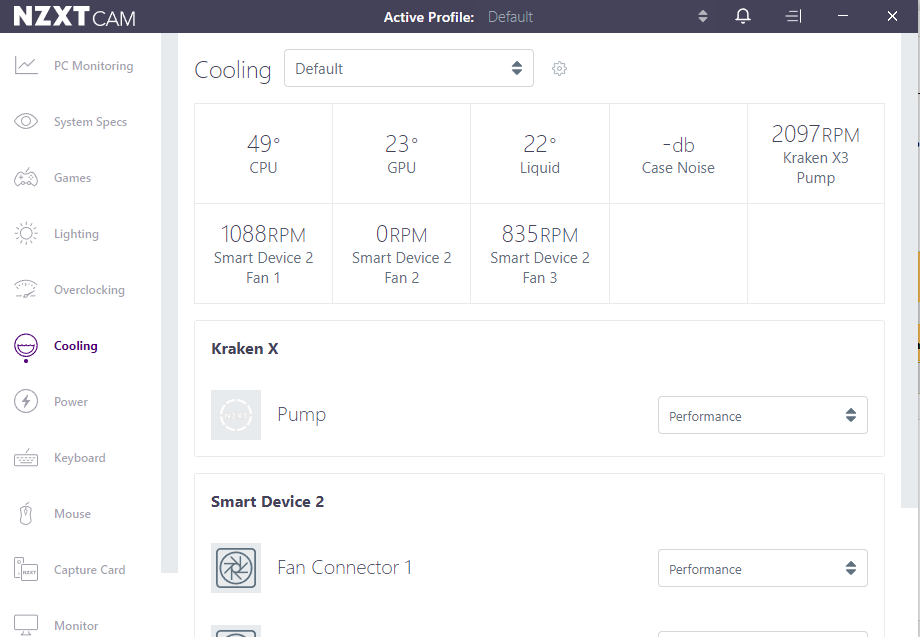Go to Lighting section

(x=76, y=233)
